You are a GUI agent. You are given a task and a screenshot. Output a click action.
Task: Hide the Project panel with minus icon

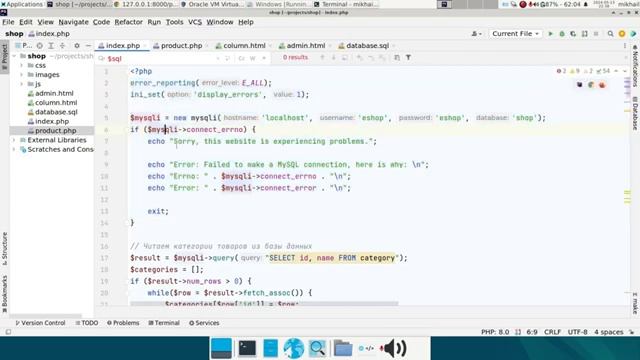point(88,46)
